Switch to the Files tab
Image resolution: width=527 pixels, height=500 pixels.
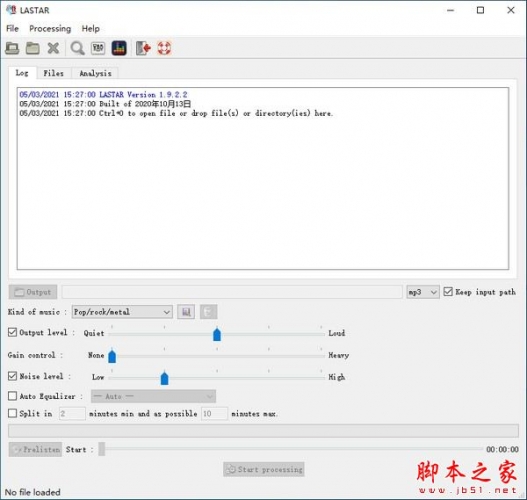coord(53,73)
